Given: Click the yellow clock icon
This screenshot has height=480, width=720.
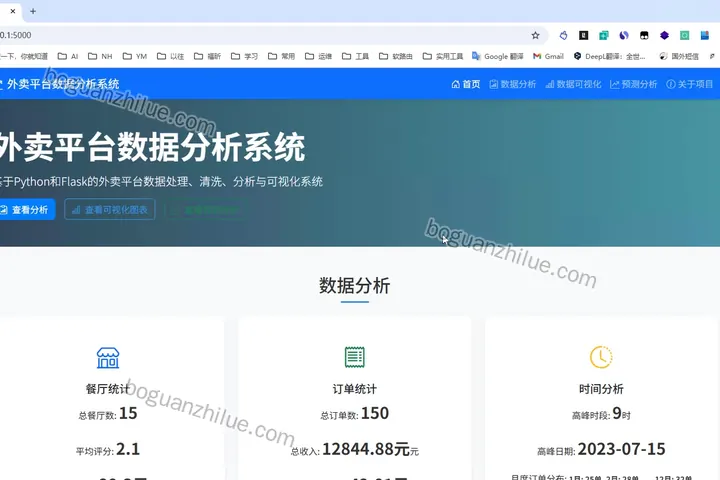Looking at the screenshot, I should pyautogui.click(x=601, y=357).
